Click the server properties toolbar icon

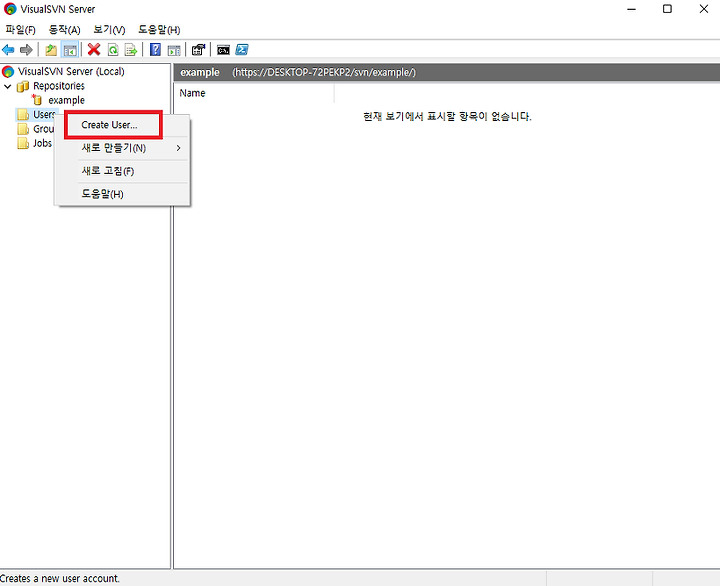coord(198,50)
